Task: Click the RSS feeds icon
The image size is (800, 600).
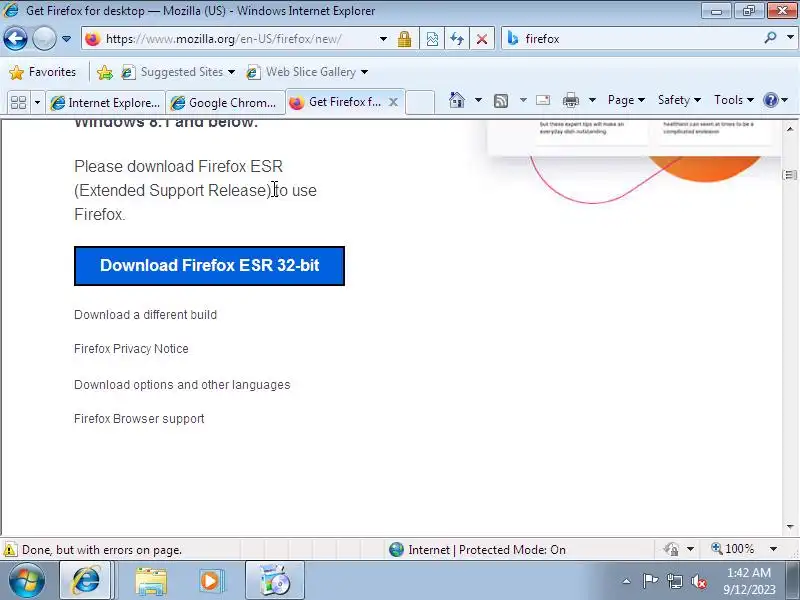Action: 501,101
